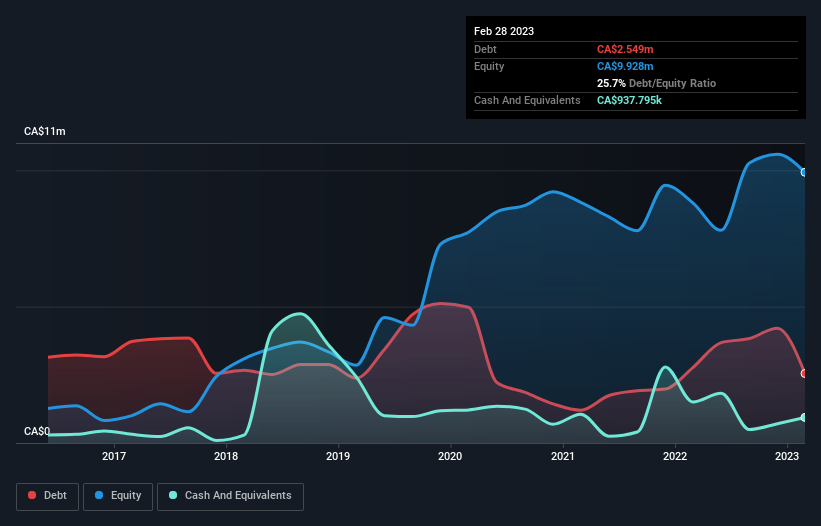821x526 pixels.
Task: Click the CA$9.928m equity value
Action: pyautogui.click(x=625, y=66)
